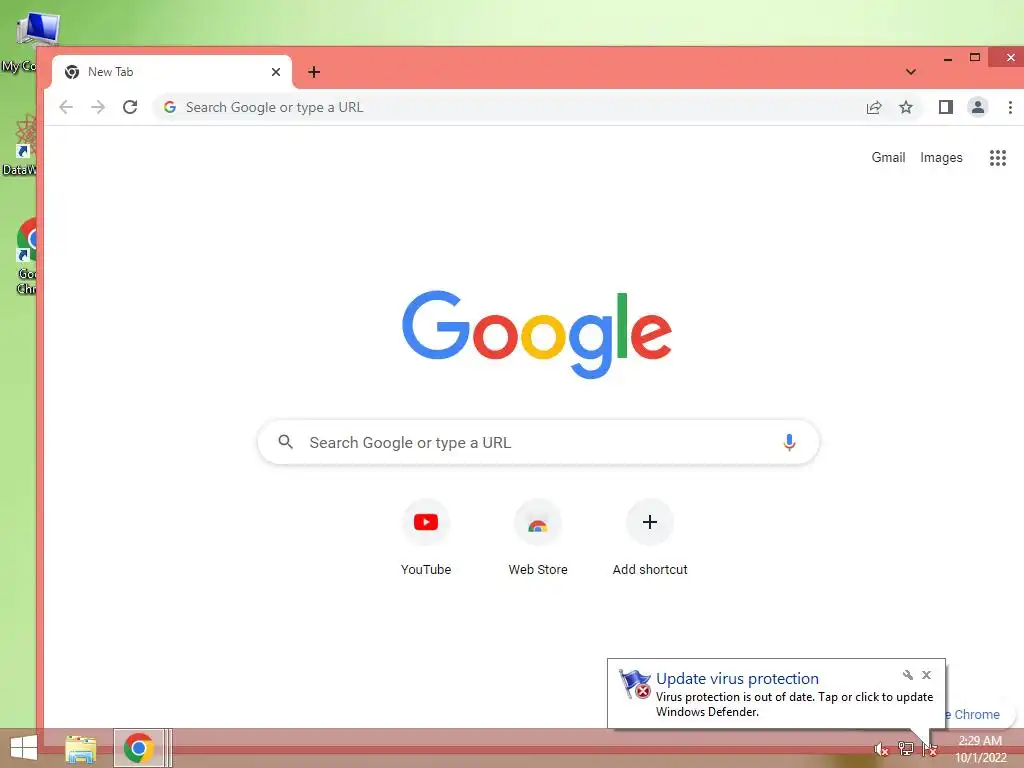This screenshot has height=768, width=1024.
Task: Click the Google logo
Action: [x=537, y=334]
